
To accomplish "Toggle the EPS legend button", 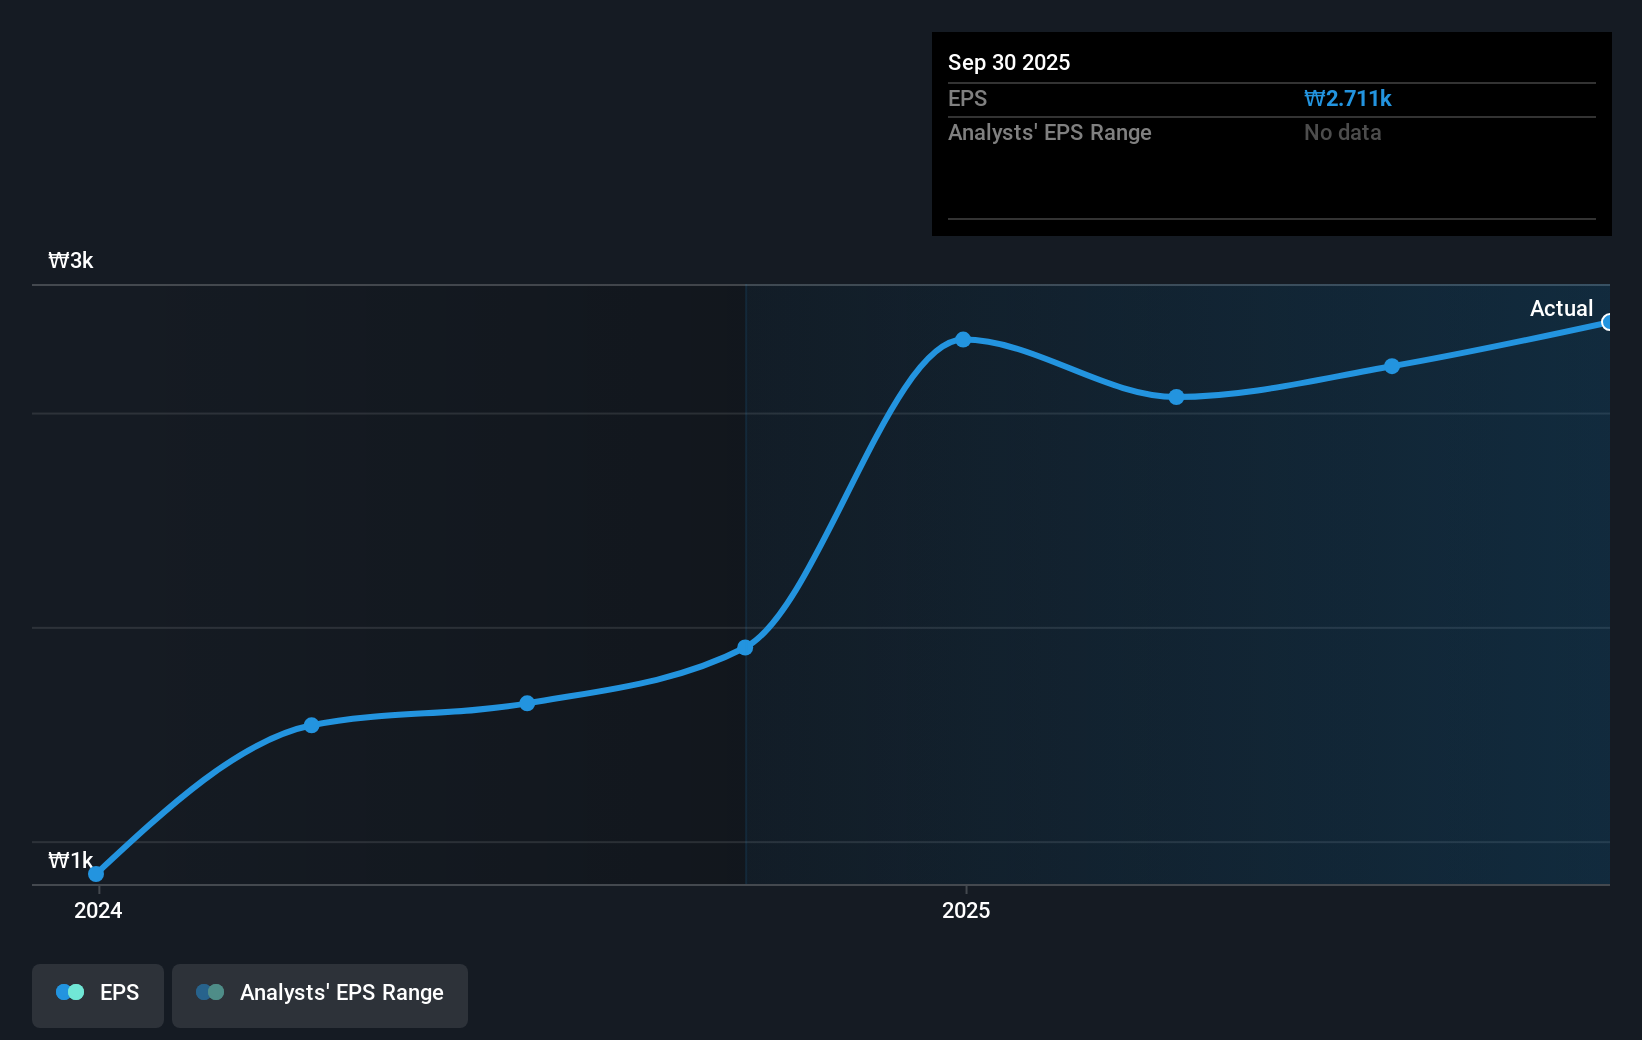I will [x=98, y=995].
